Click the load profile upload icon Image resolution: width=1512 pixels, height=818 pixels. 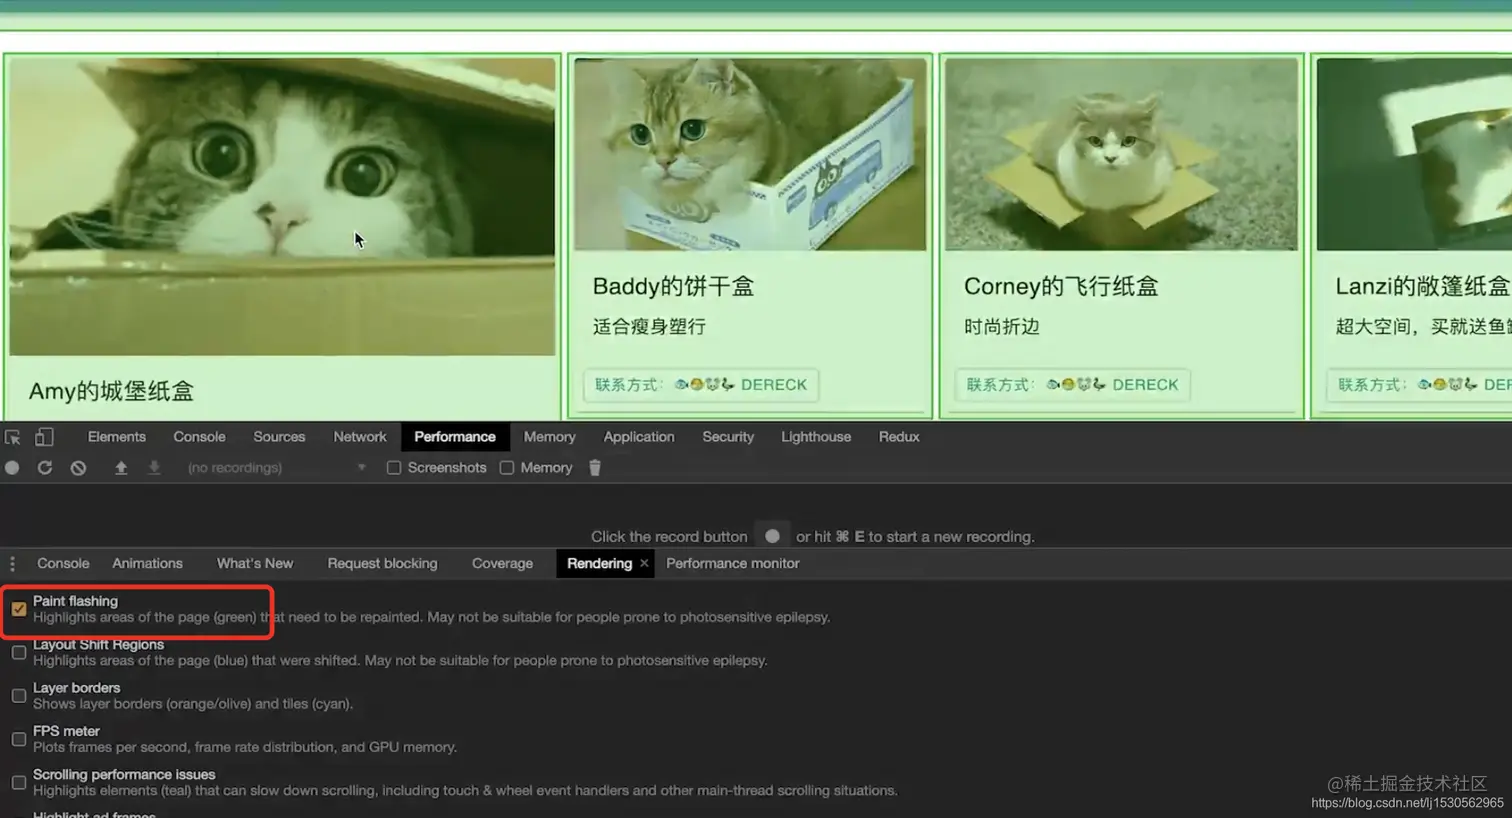click(x=121, y=467)
